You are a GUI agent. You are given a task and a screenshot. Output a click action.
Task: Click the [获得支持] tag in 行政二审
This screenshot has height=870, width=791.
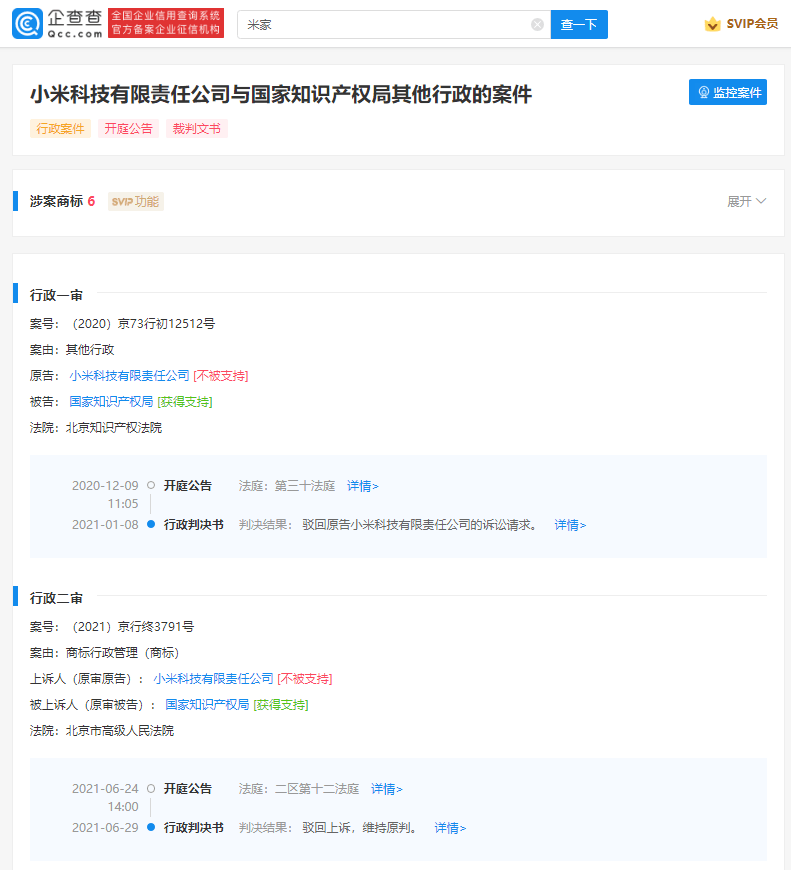(281, 705)
